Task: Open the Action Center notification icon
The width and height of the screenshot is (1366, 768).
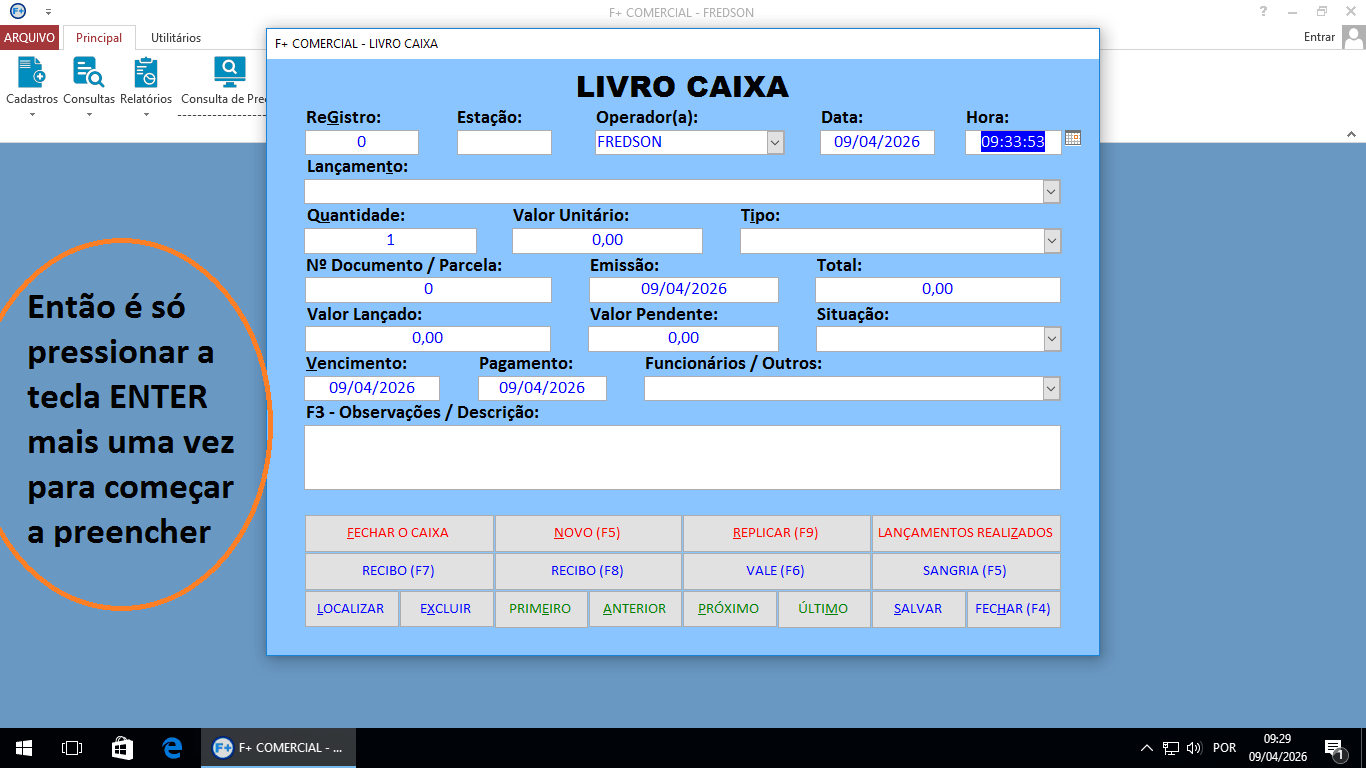Action: tap(1334, 747)
